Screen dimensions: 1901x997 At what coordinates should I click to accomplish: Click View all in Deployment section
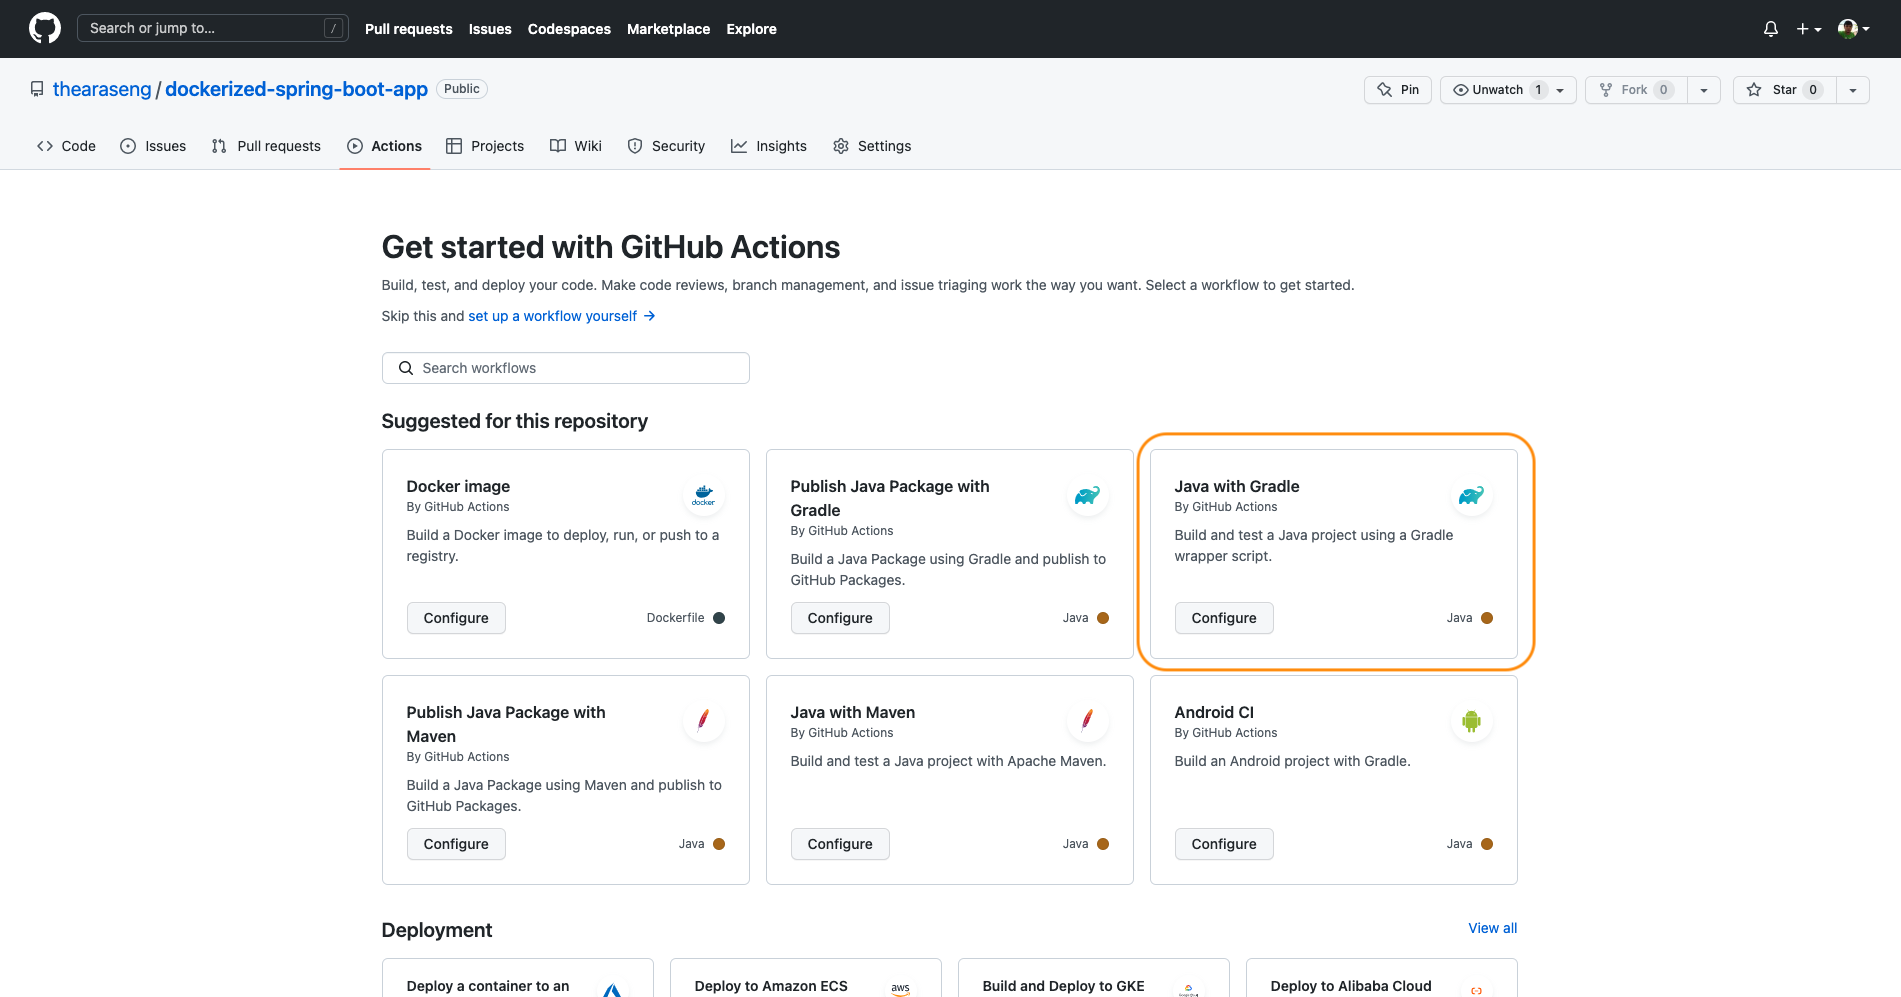[x=1492, y=928]
